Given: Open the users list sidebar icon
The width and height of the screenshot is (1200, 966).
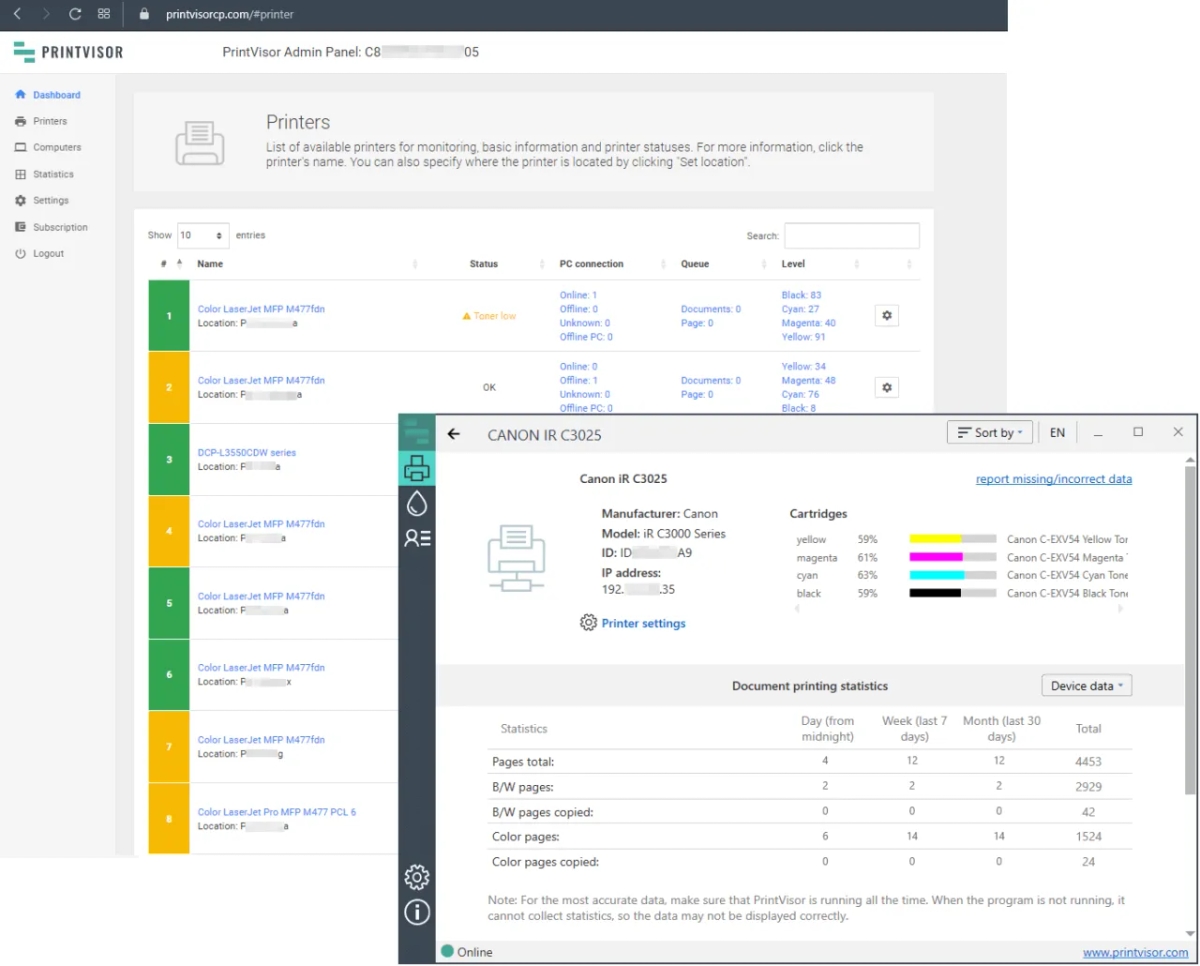Looking at the screenshot, I should [x=417, y=538].
